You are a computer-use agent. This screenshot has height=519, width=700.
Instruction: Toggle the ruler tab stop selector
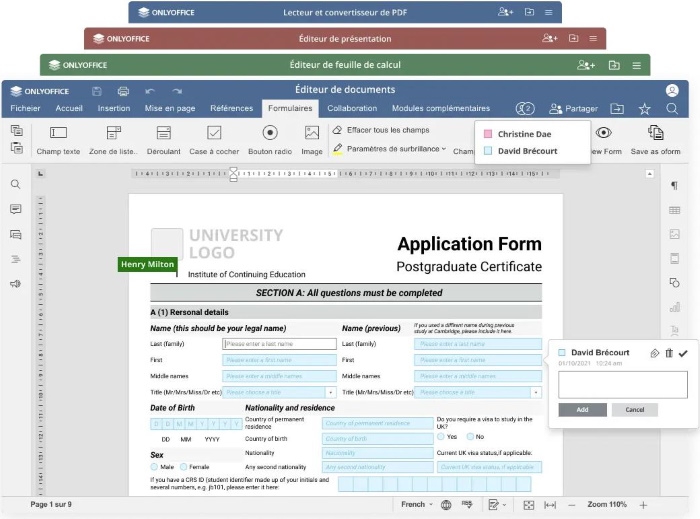coord(41,174)
